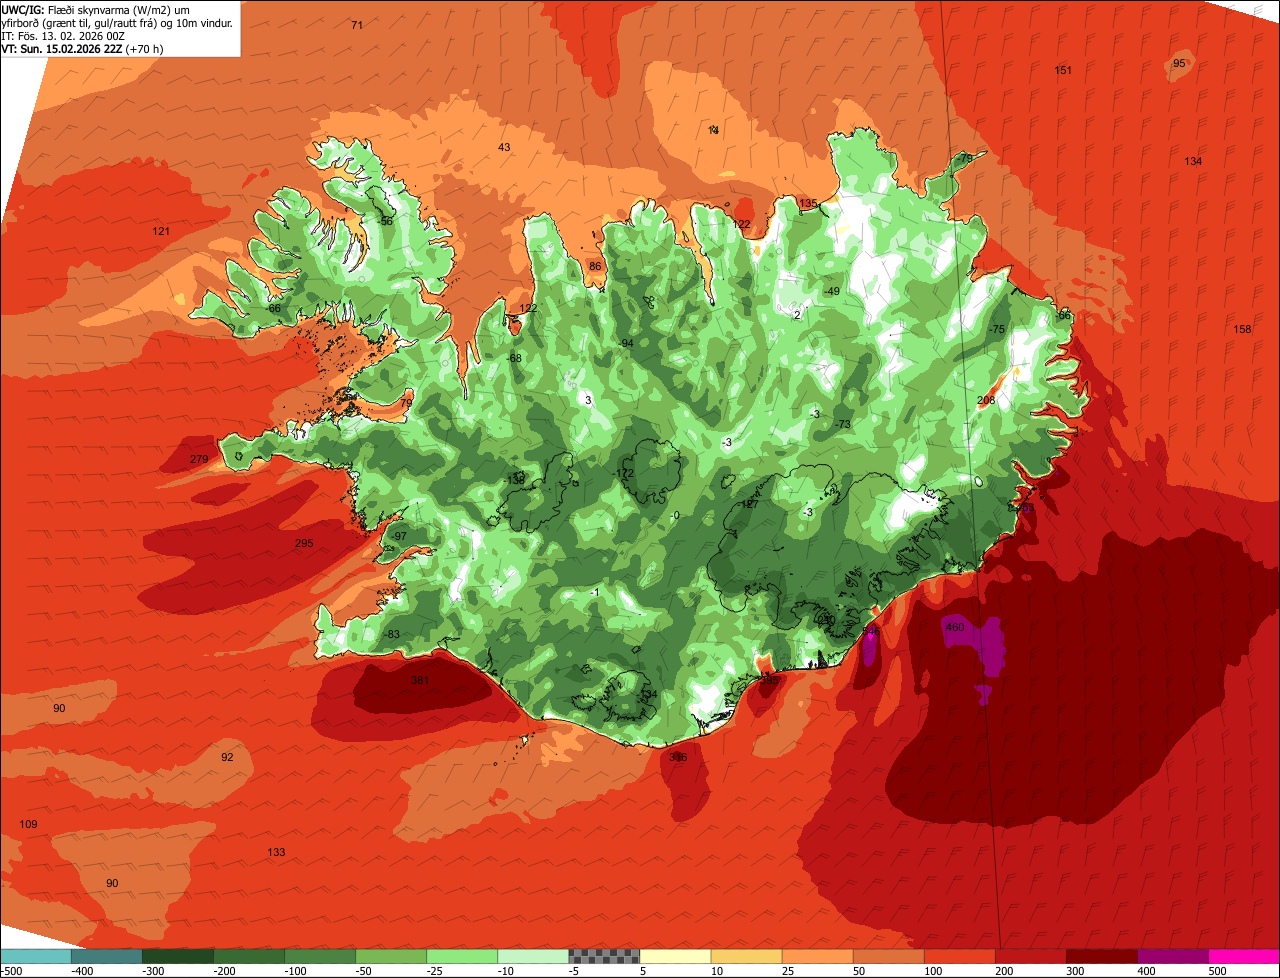Click the map value 133 in the southwest sea

276,852
